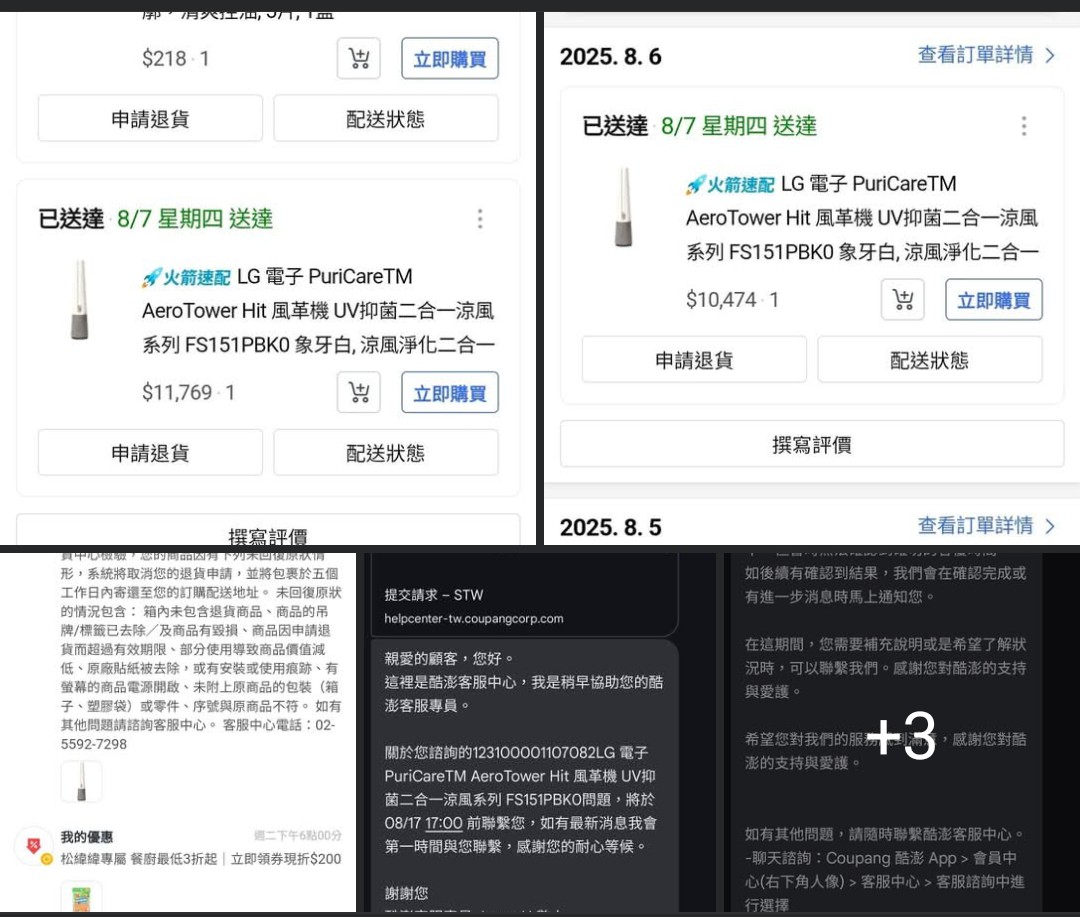
Task: Select the date heading 2025. 8. 5
Action: point(610,528)
